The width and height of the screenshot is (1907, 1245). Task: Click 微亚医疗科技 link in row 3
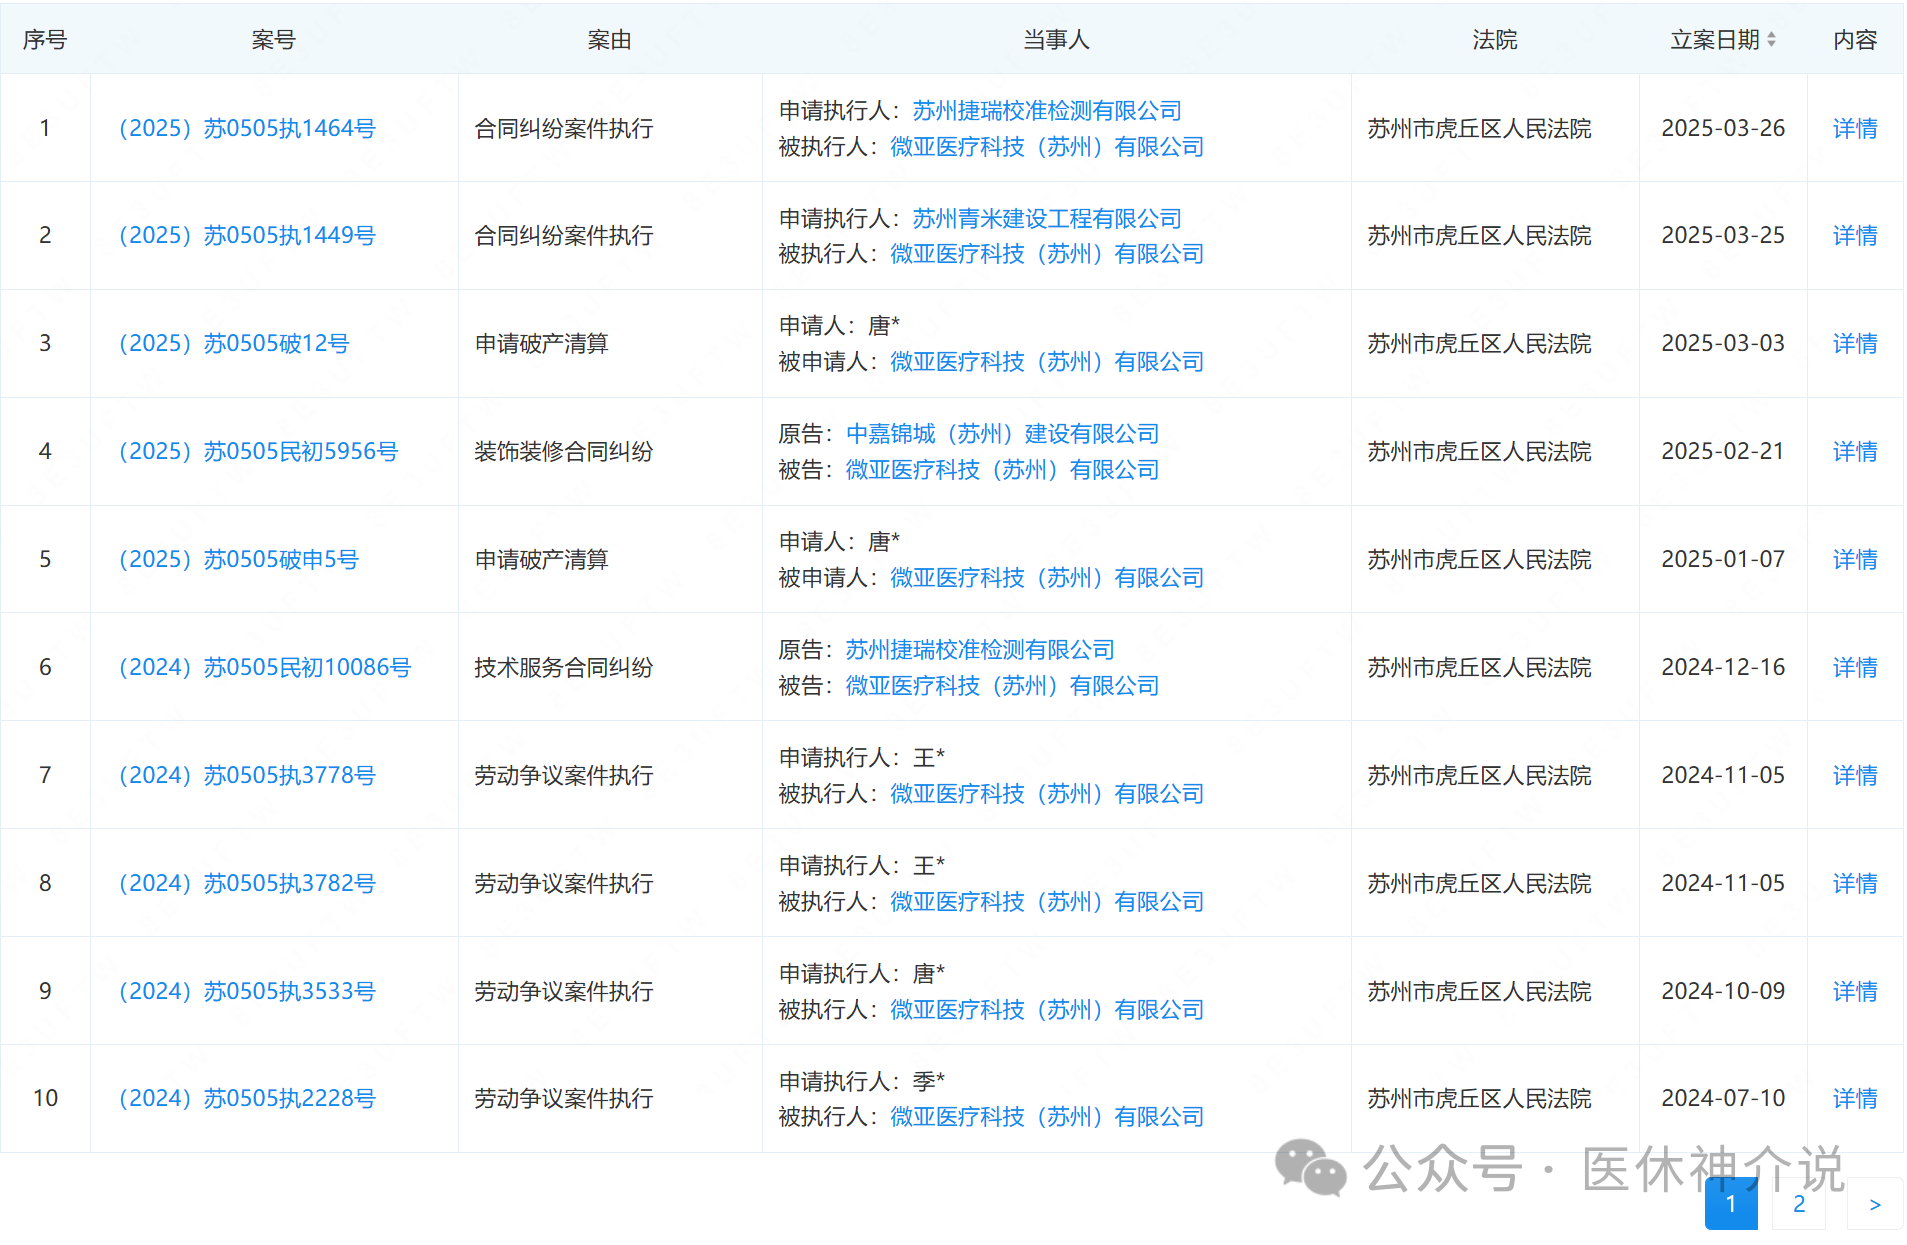coord(1047,361)
